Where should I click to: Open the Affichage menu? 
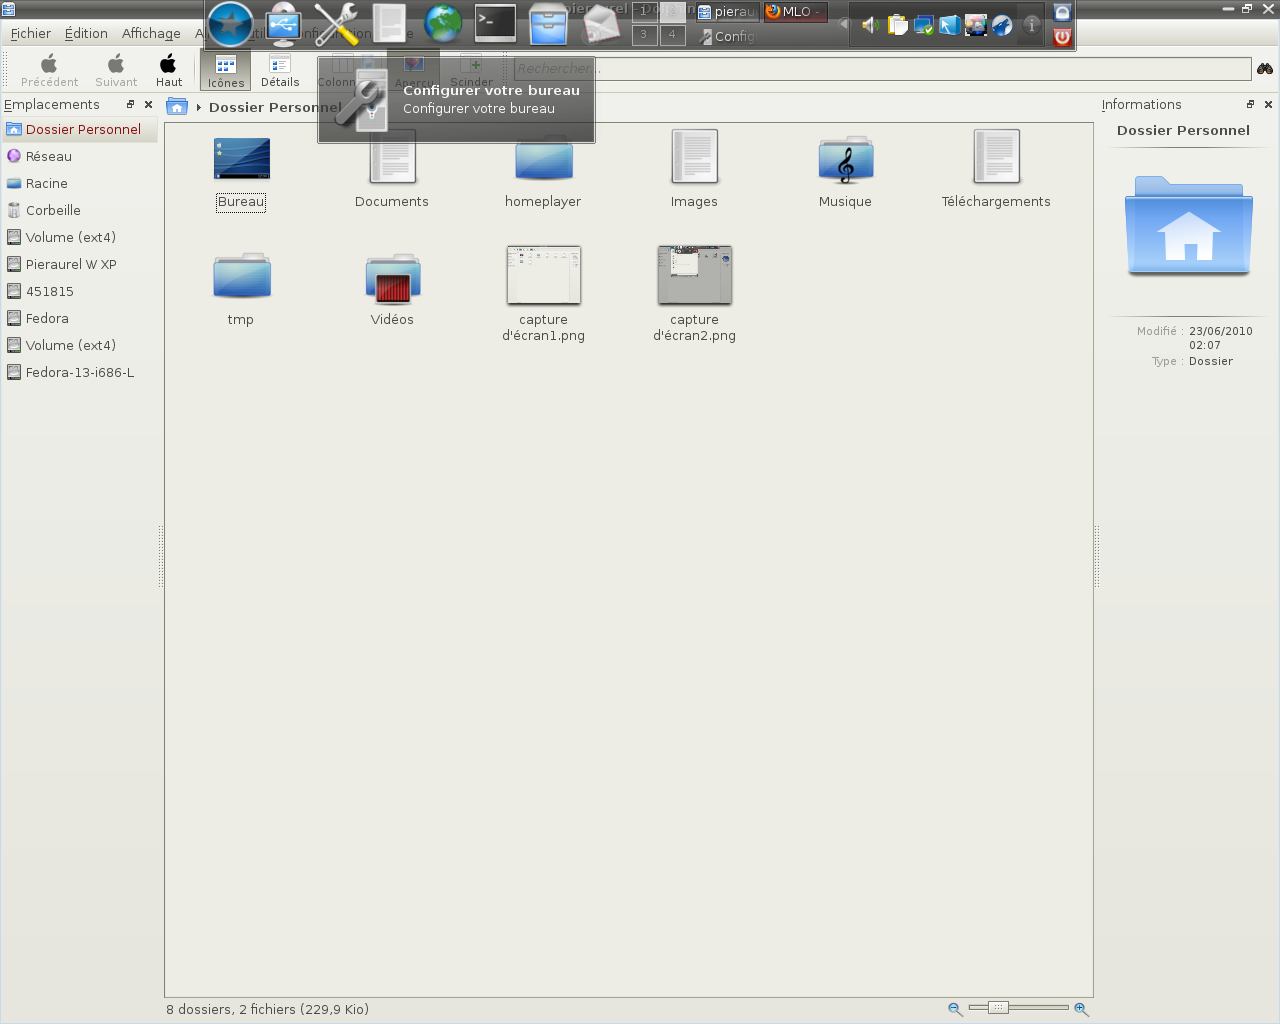[151, 33]
